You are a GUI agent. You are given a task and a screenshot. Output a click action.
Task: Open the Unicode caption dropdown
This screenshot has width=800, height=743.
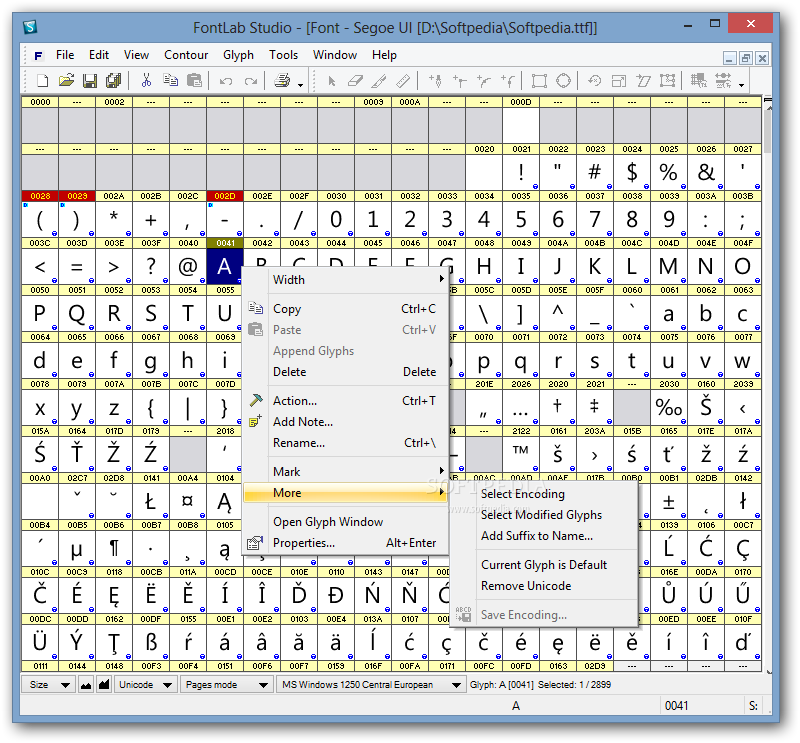pos(145,685)
